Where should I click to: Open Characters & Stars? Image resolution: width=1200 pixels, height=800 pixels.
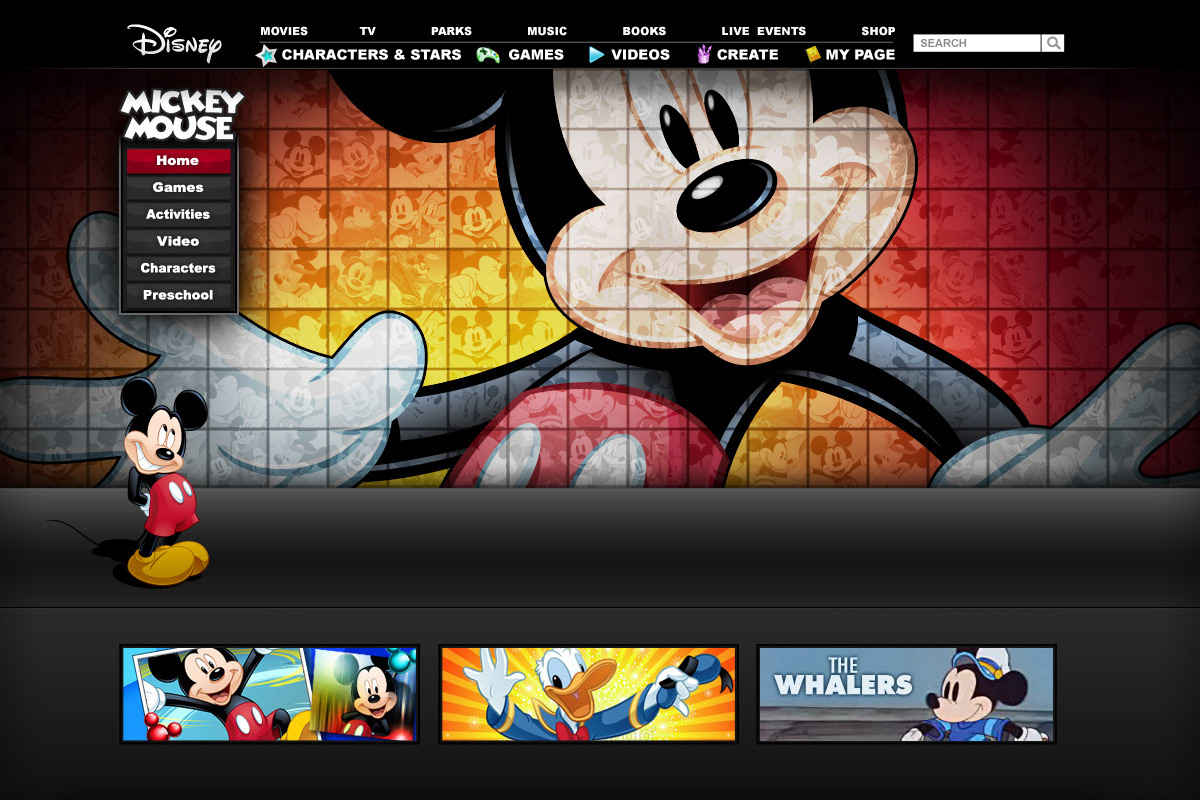point(371,55)
